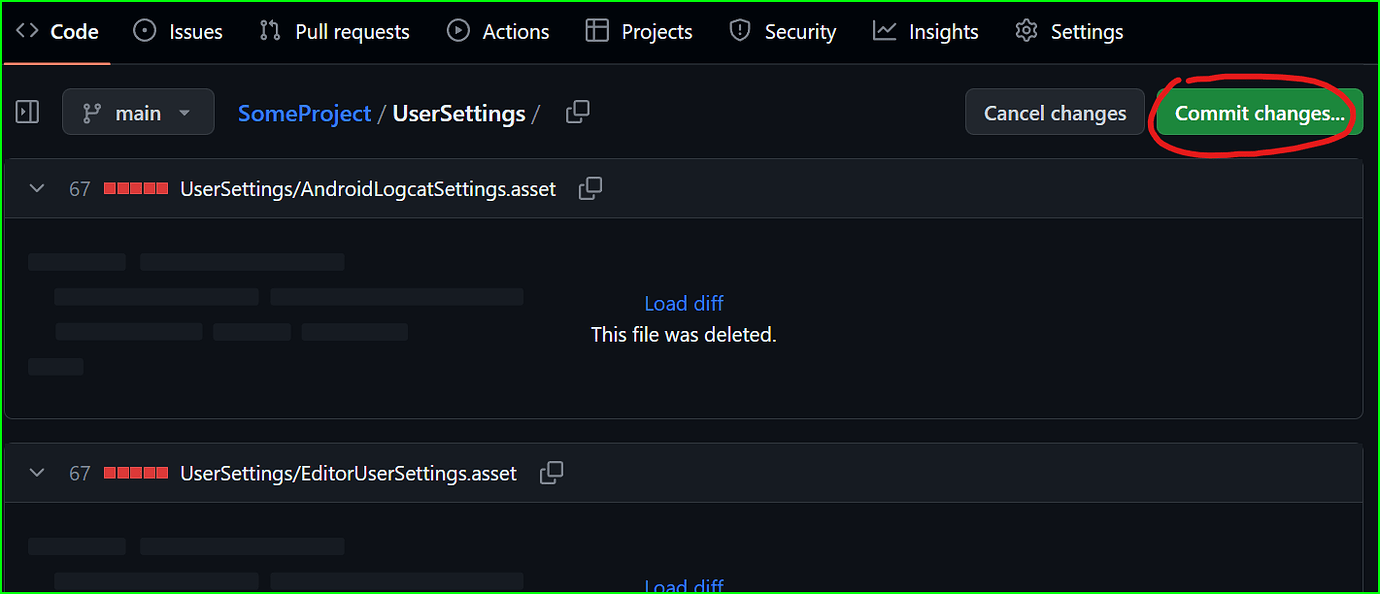Open the file tree panel icon
1380x594 pixels.
pyautogui.click(x=27, y=111)
